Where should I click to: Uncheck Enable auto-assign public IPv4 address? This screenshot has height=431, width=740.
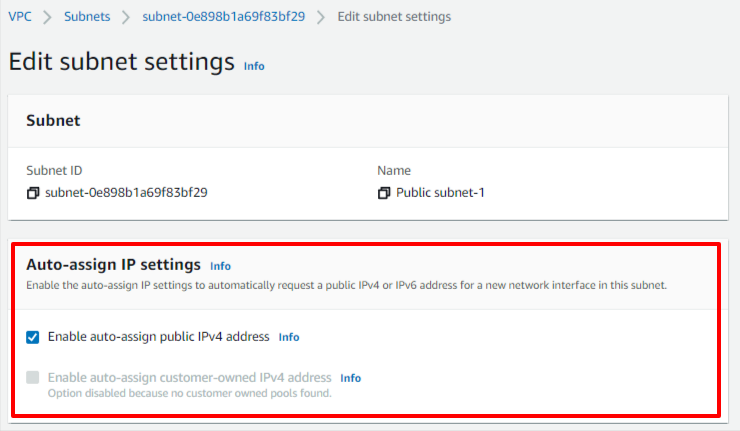click(33, 337)
